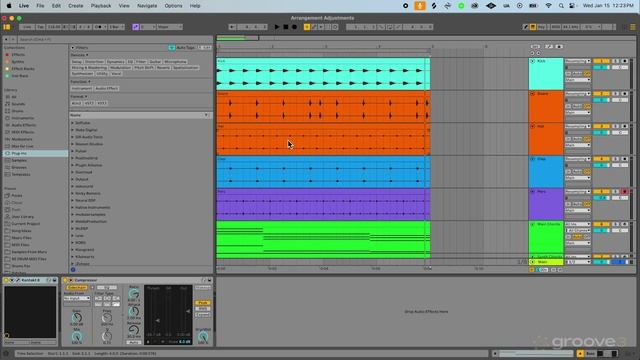Viewport: 640px width, 360px height.
Task: Open the Live menu
Action: tap(24, 6)
